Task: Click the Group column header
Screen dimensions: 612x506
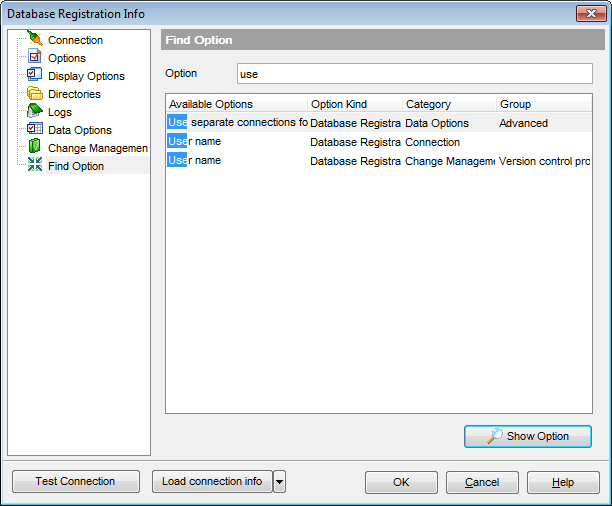Action: click(545, 104)
